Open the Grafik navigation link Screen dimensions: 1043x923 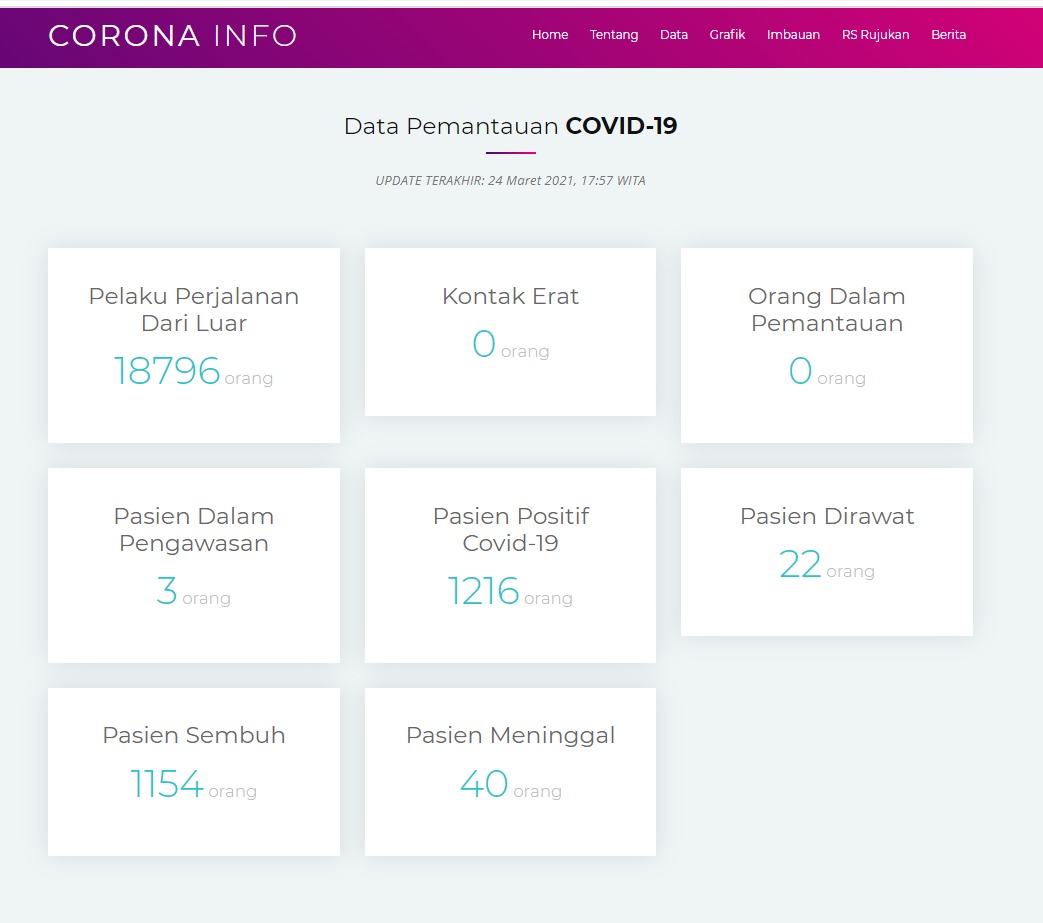(728, 35)
